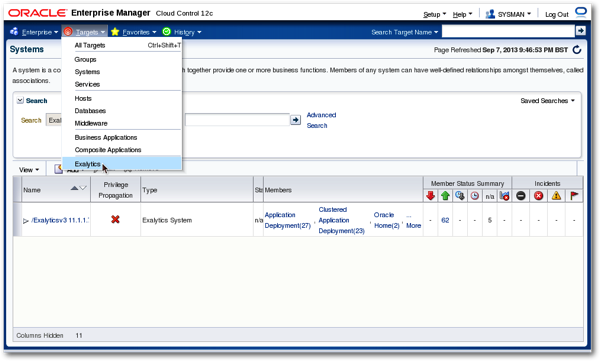Image resolution: width=600 pixels, height=361 pixels.
Task: Select Business Applications menu entry
Action: [106, 137]
